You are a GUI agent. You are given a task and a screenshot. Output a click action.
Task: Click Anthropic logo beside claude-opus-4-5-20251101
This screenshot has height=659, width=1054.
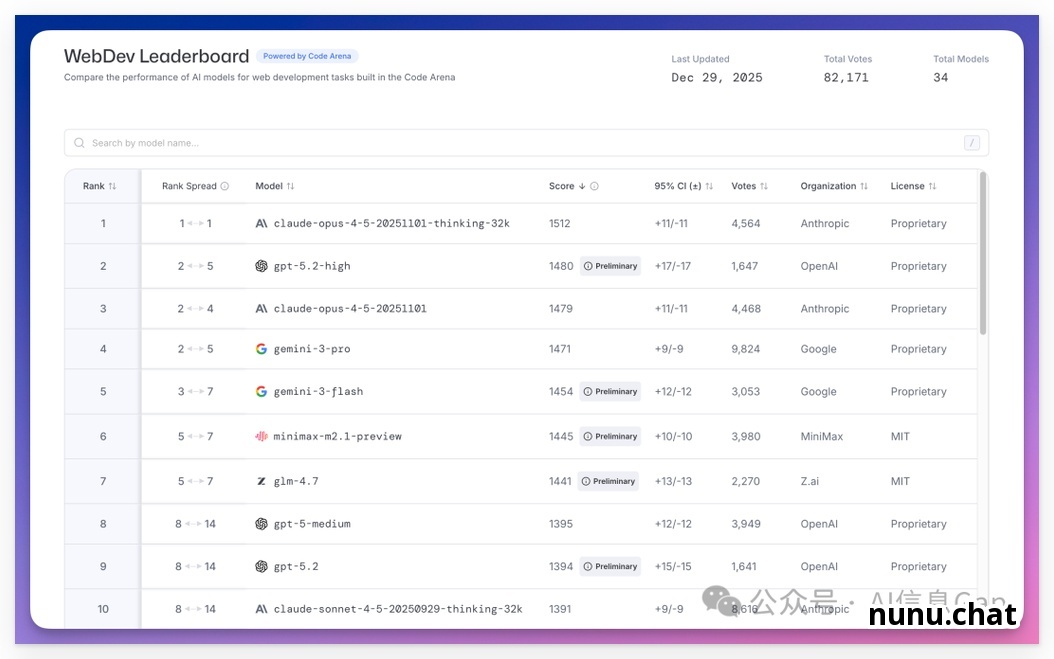[x=261, y=309]
